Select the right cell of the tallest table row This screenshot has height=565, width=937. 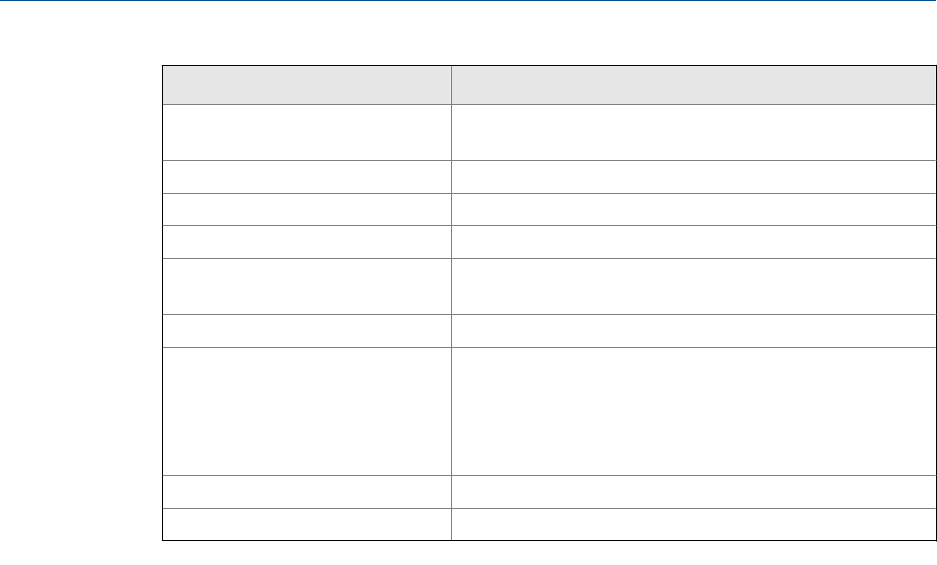tap(687, 411)
